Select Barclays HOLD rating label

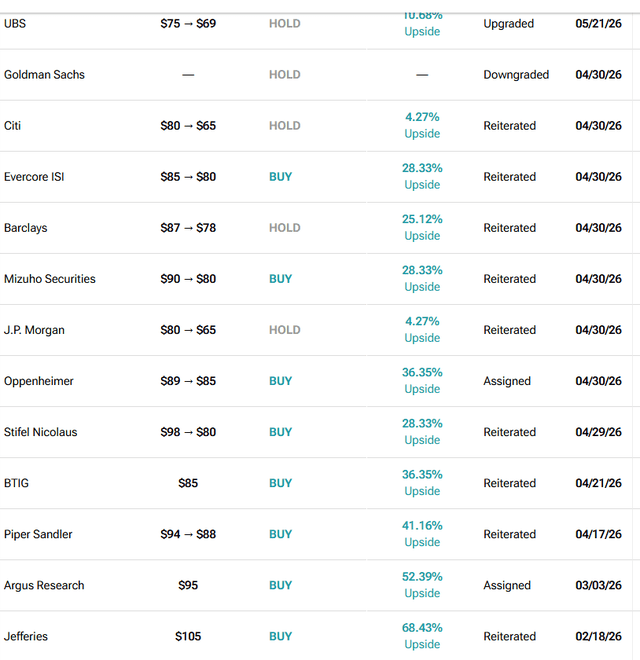coord(285,228)
